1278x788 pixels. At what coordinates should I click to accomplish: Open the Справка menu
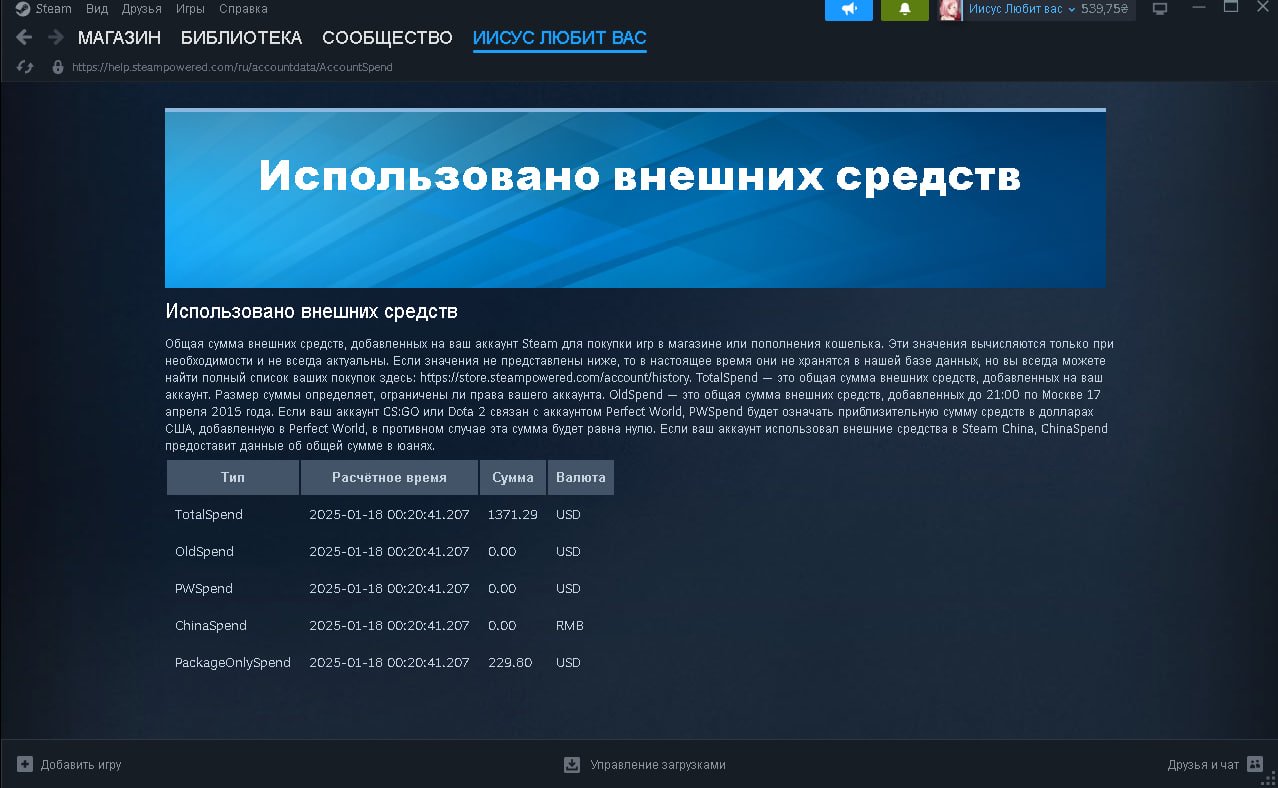coord(243,9)
